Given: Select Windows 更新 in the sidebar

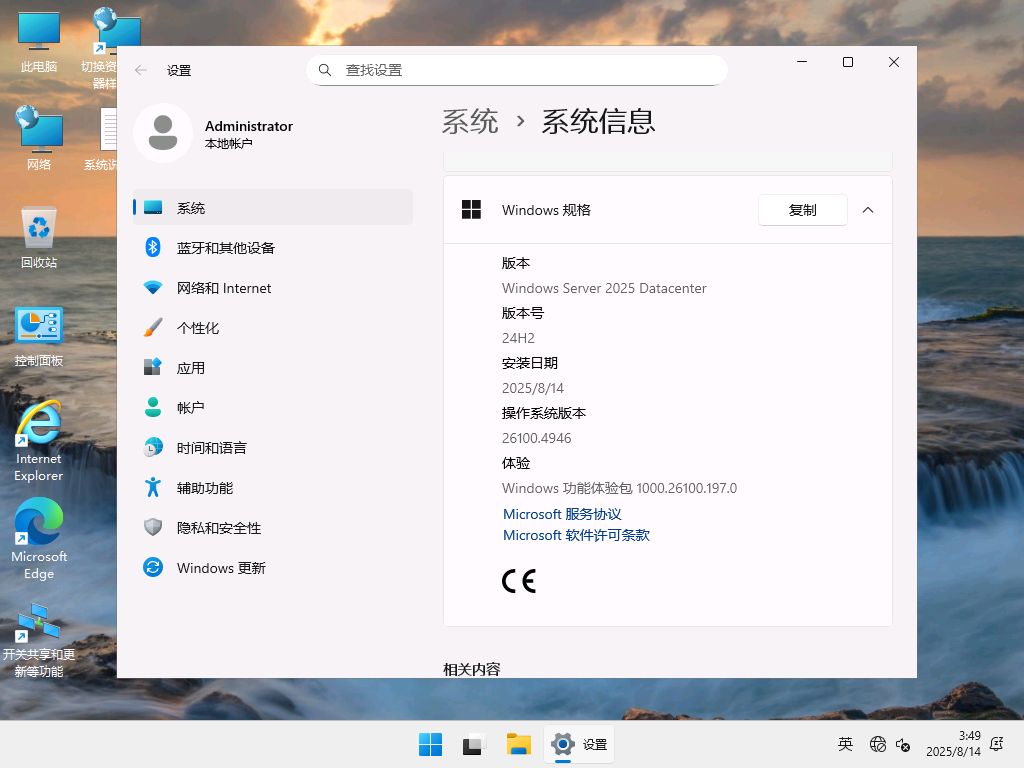Looking at the screenshot, I should point(273,568).
